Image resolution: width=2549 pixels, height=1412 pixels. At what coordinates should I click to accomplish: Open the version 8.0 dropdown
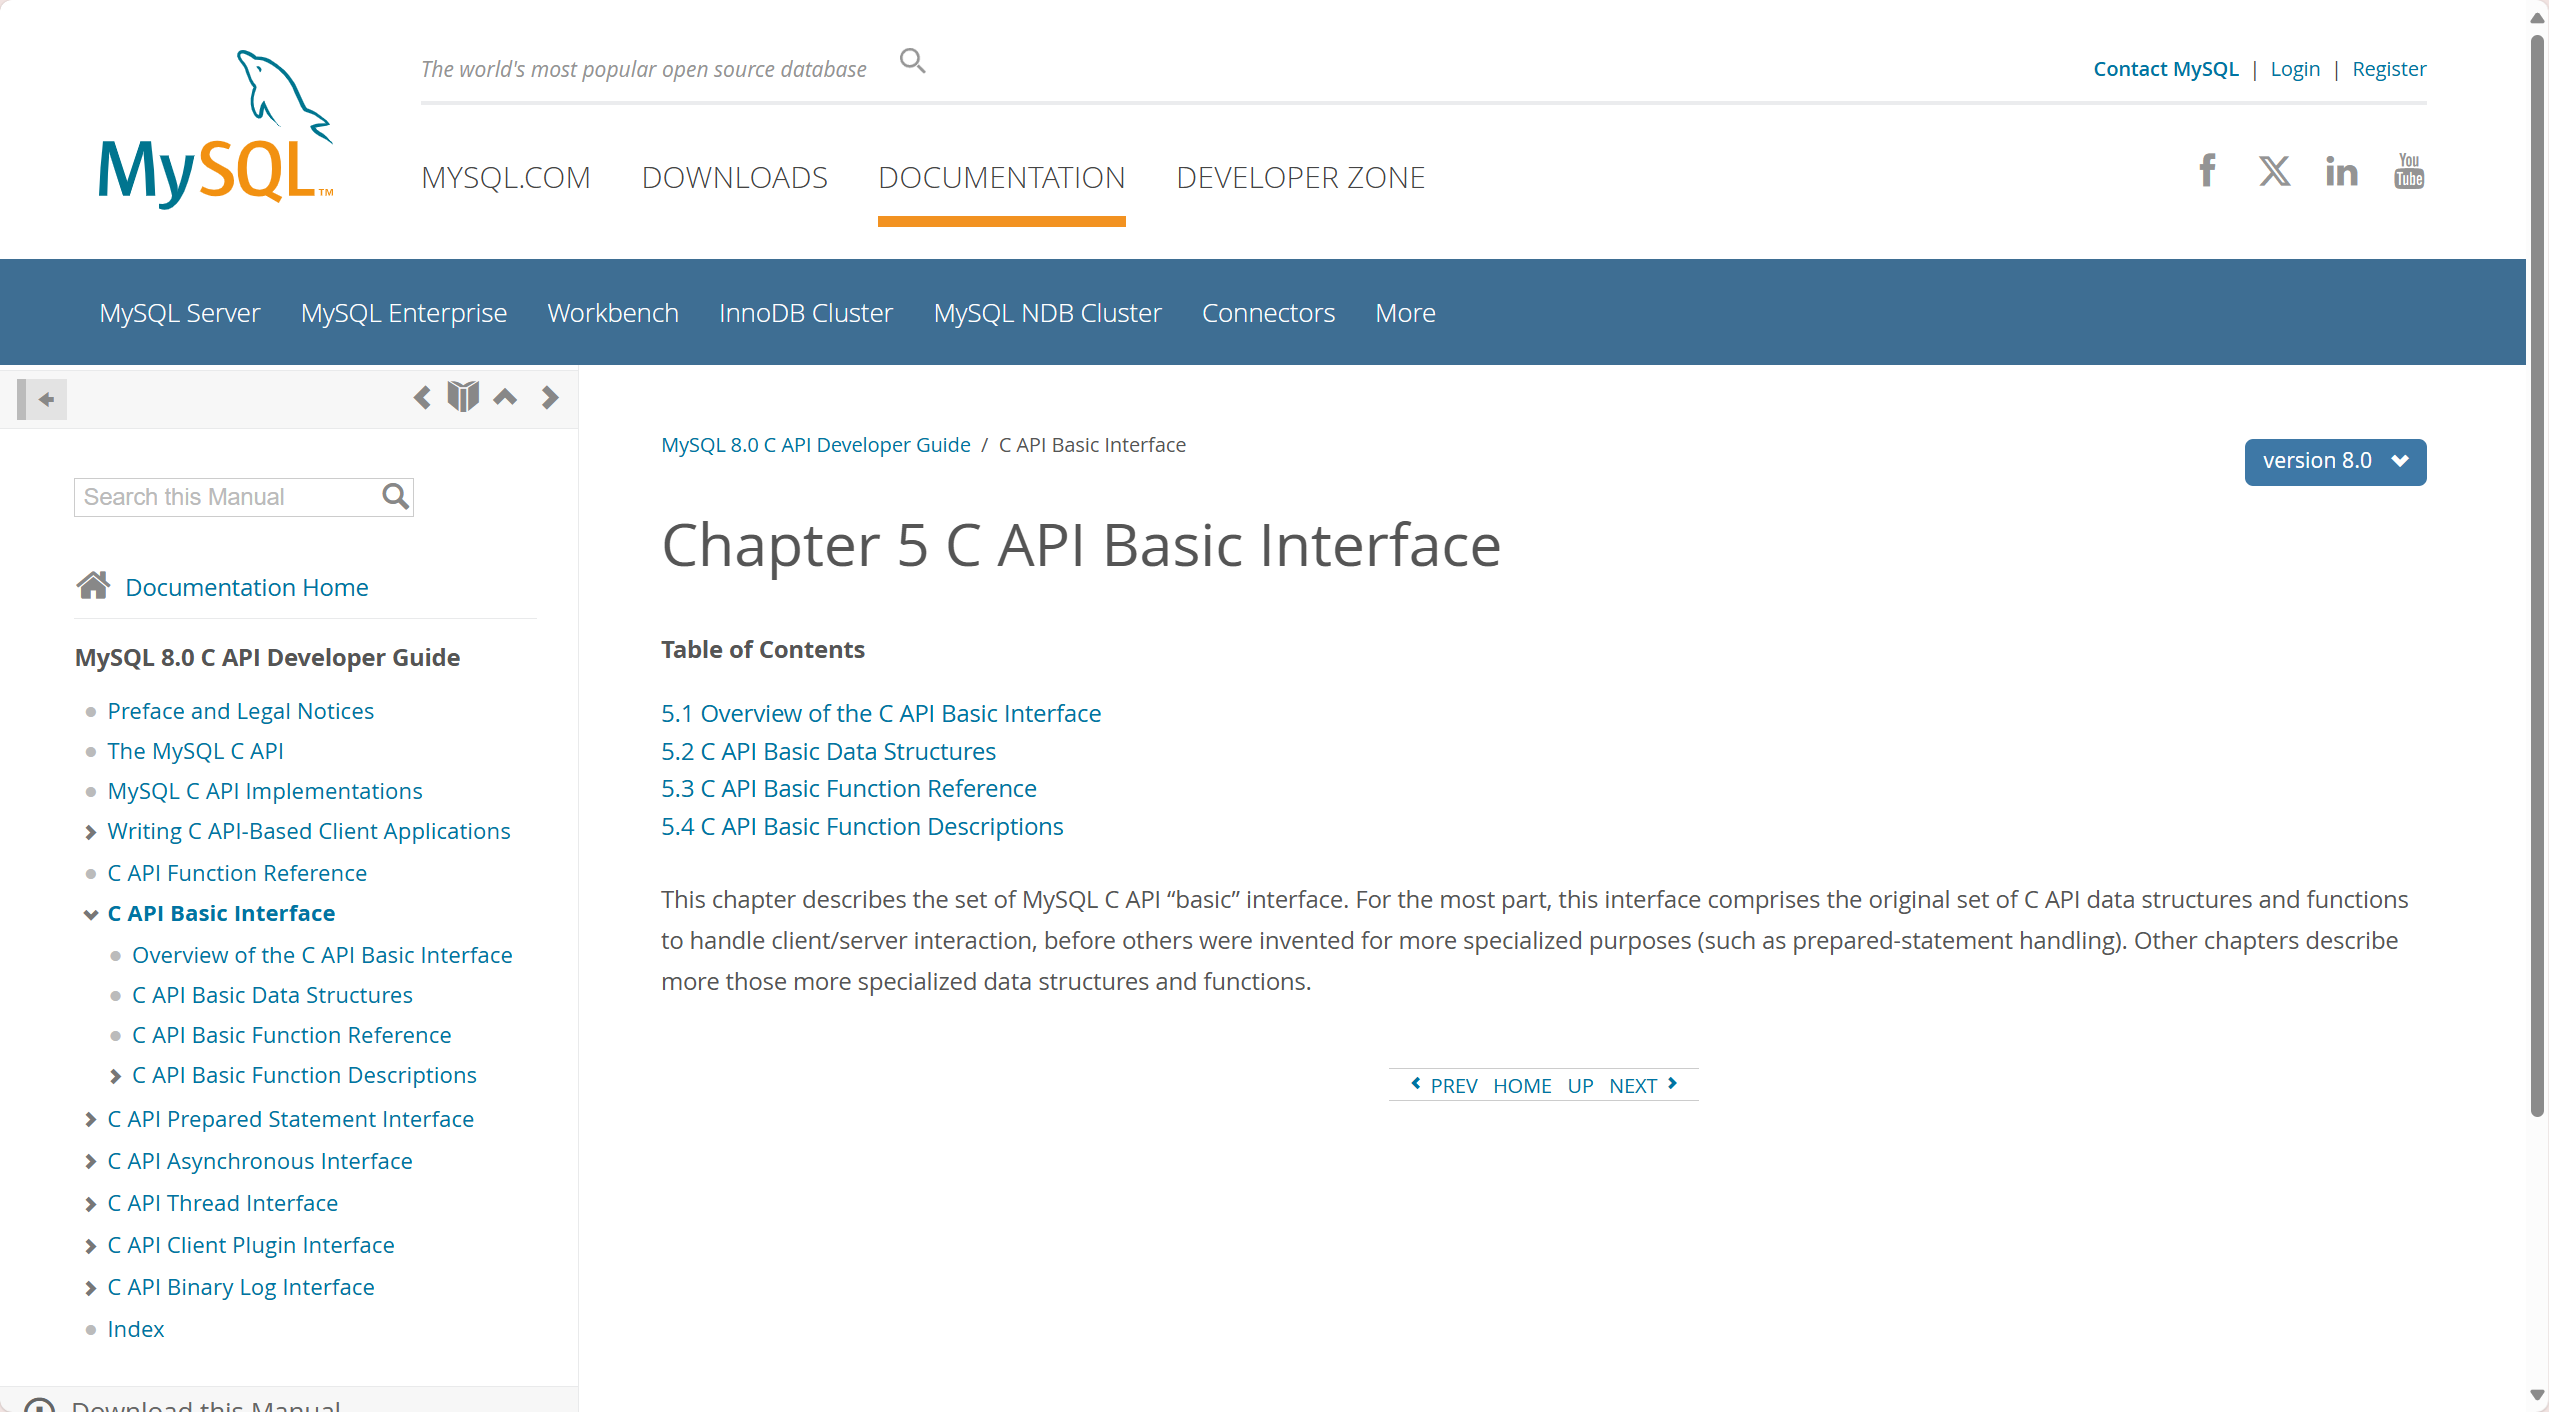[x=2334, y=461]
